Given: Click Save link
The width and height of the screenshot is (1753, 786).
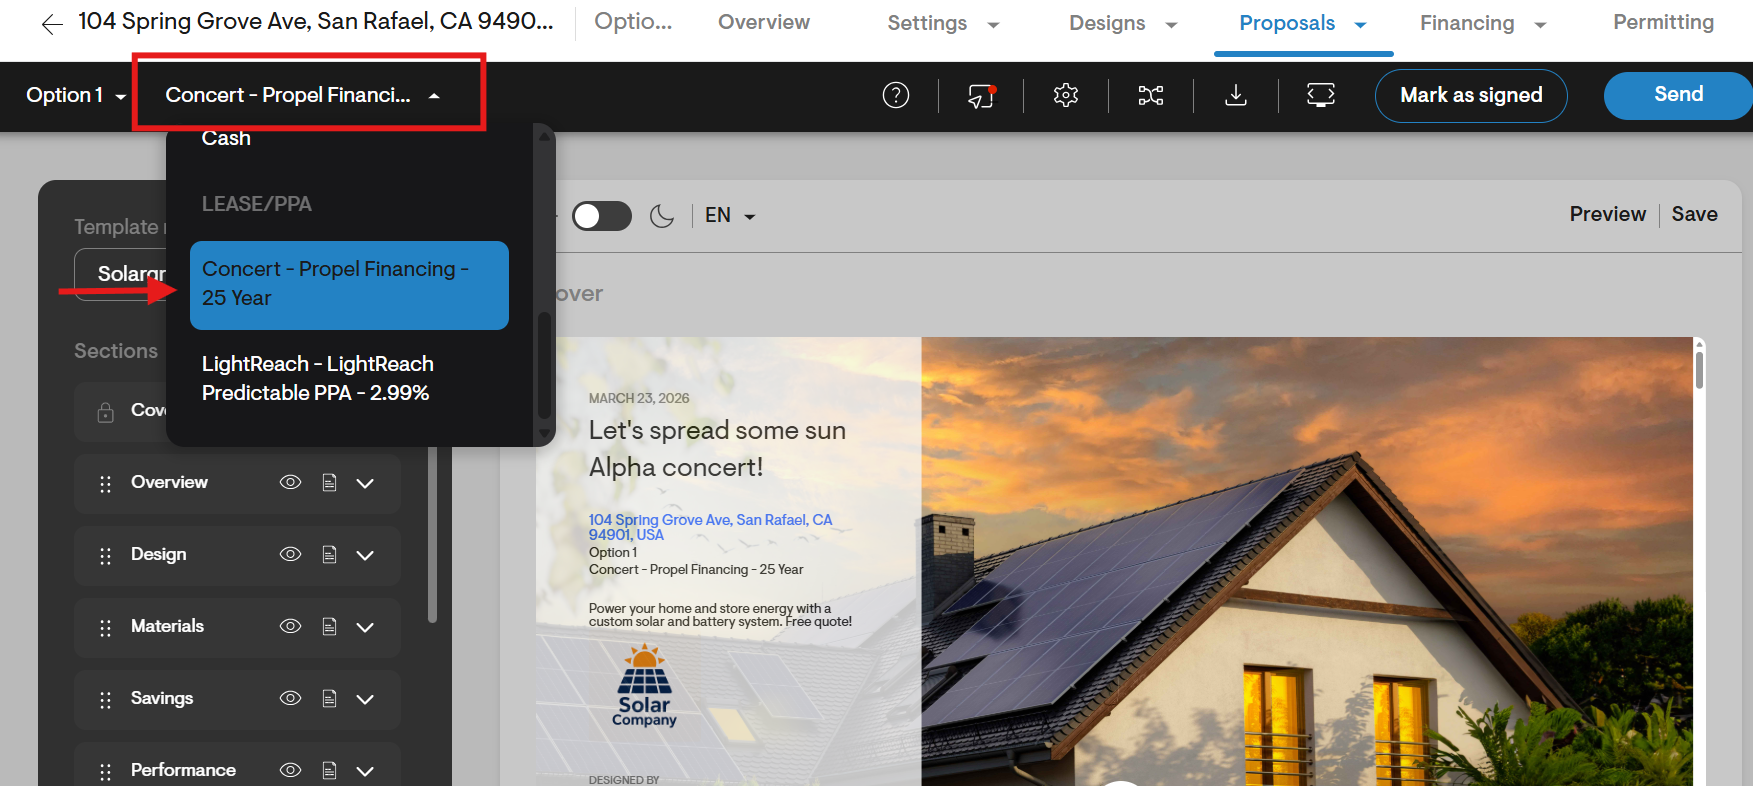Looking at the screenshot, I should coord(1694,215).
